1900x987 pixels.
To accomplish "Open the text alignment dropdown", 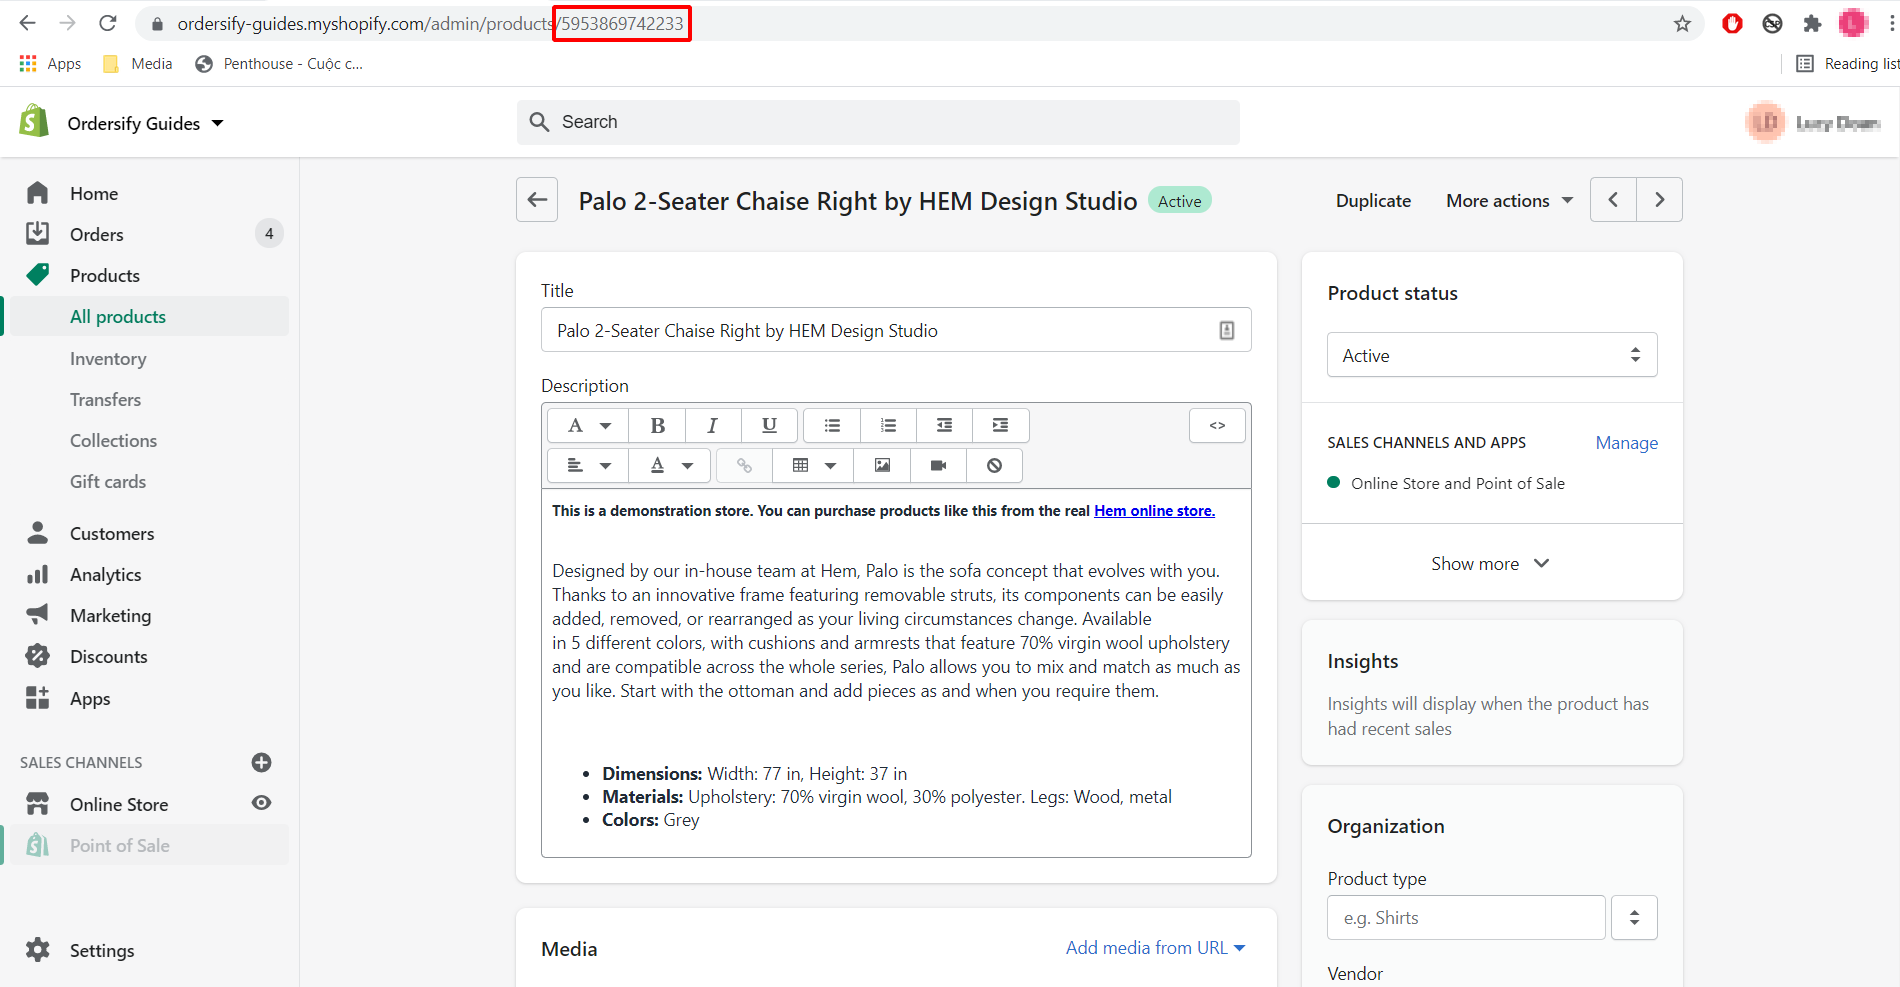I will (588, 465).
